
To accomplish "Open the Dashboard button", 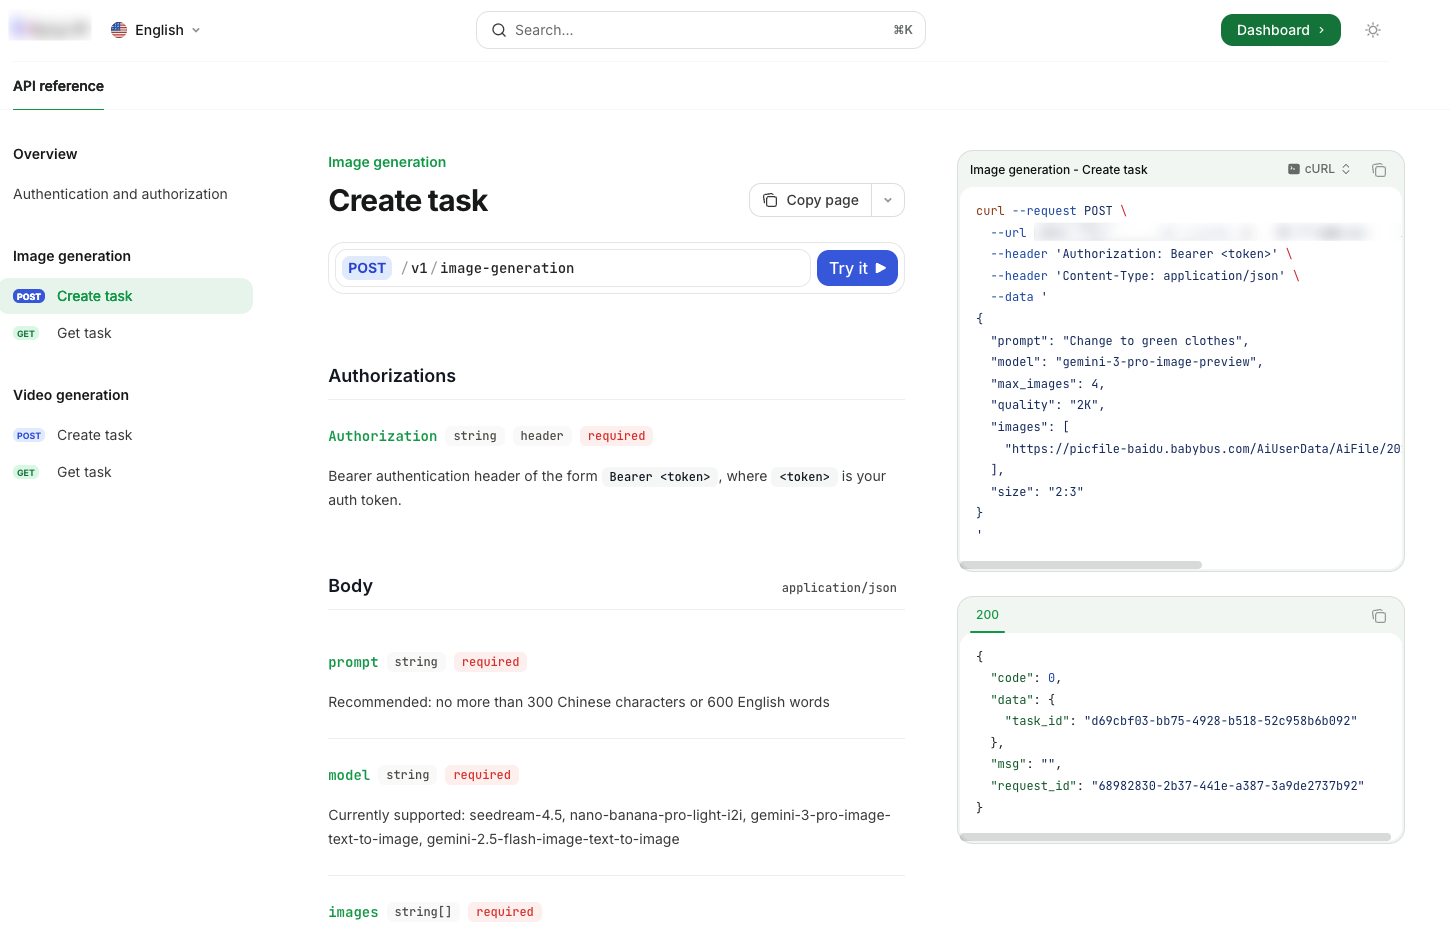I will click(1280, 30).
